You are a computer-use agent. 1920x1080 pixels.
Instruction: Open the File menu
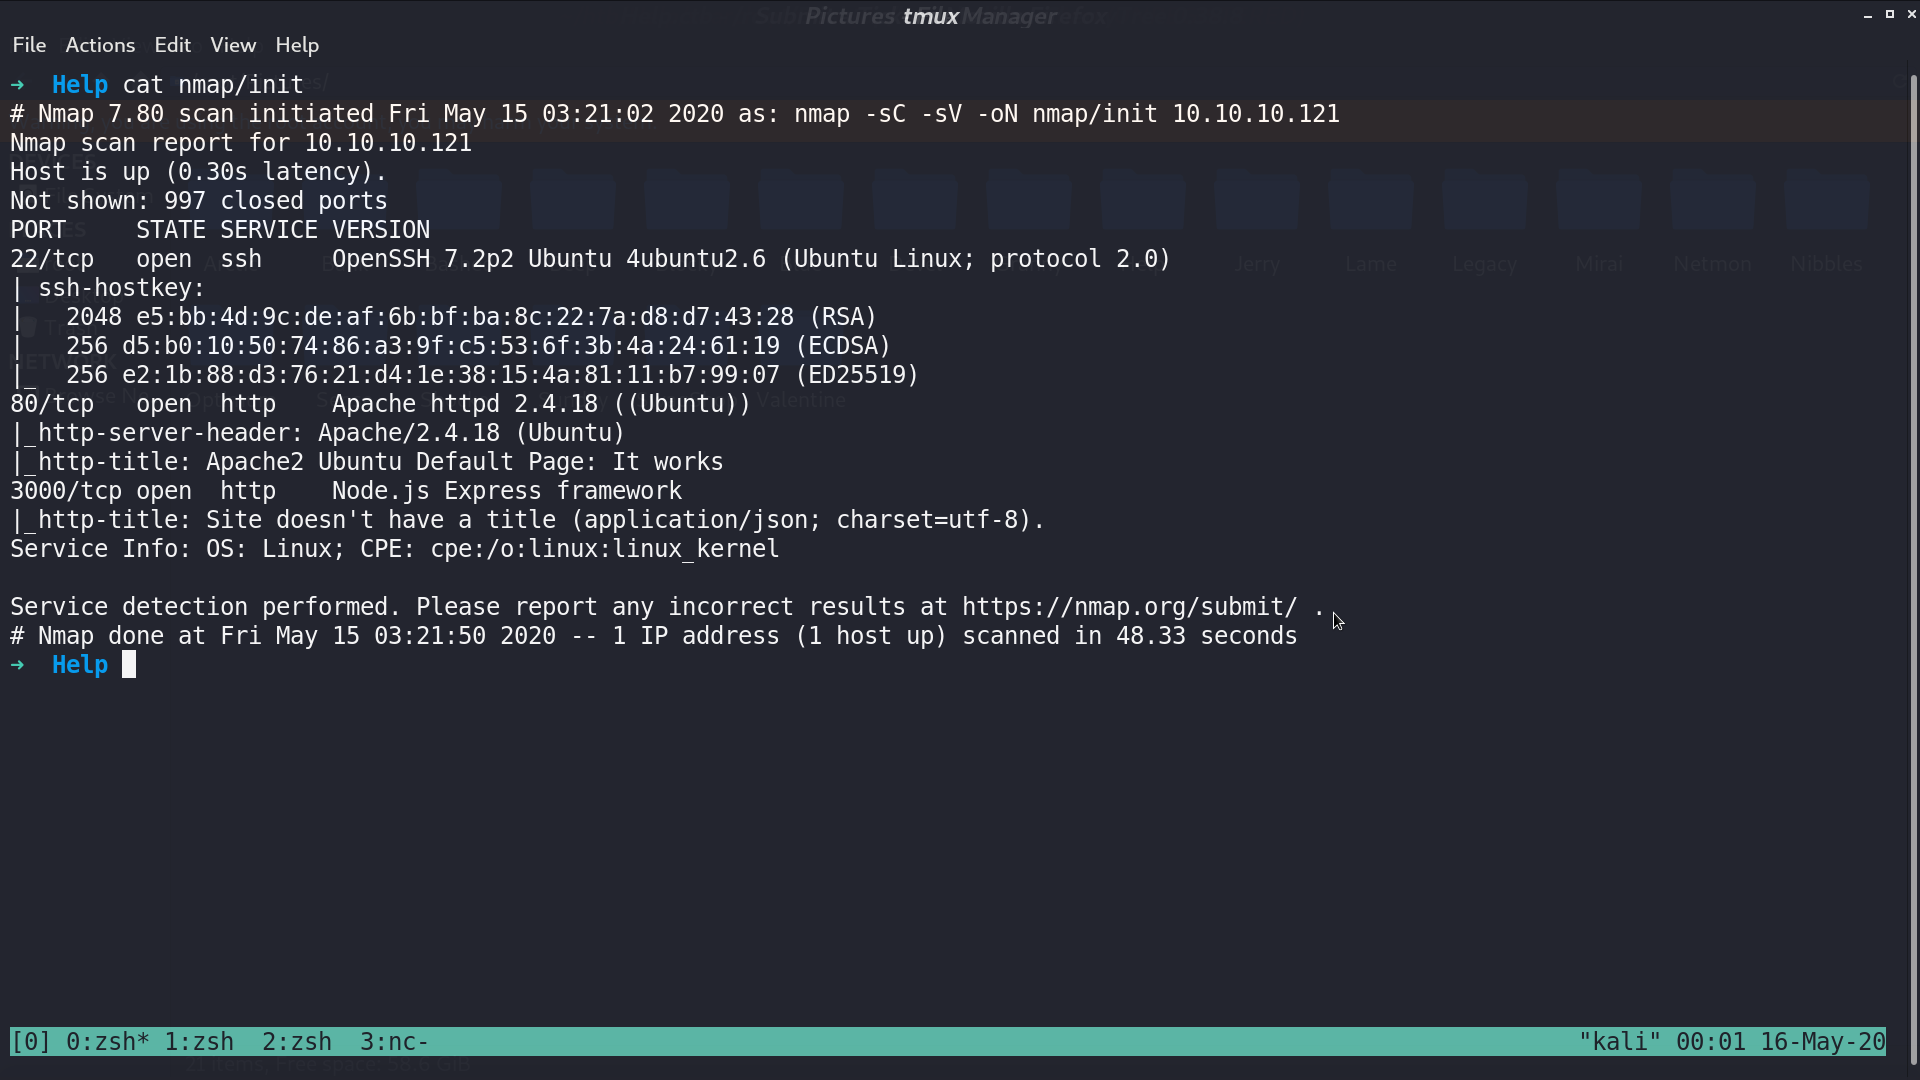click(29, 45)
